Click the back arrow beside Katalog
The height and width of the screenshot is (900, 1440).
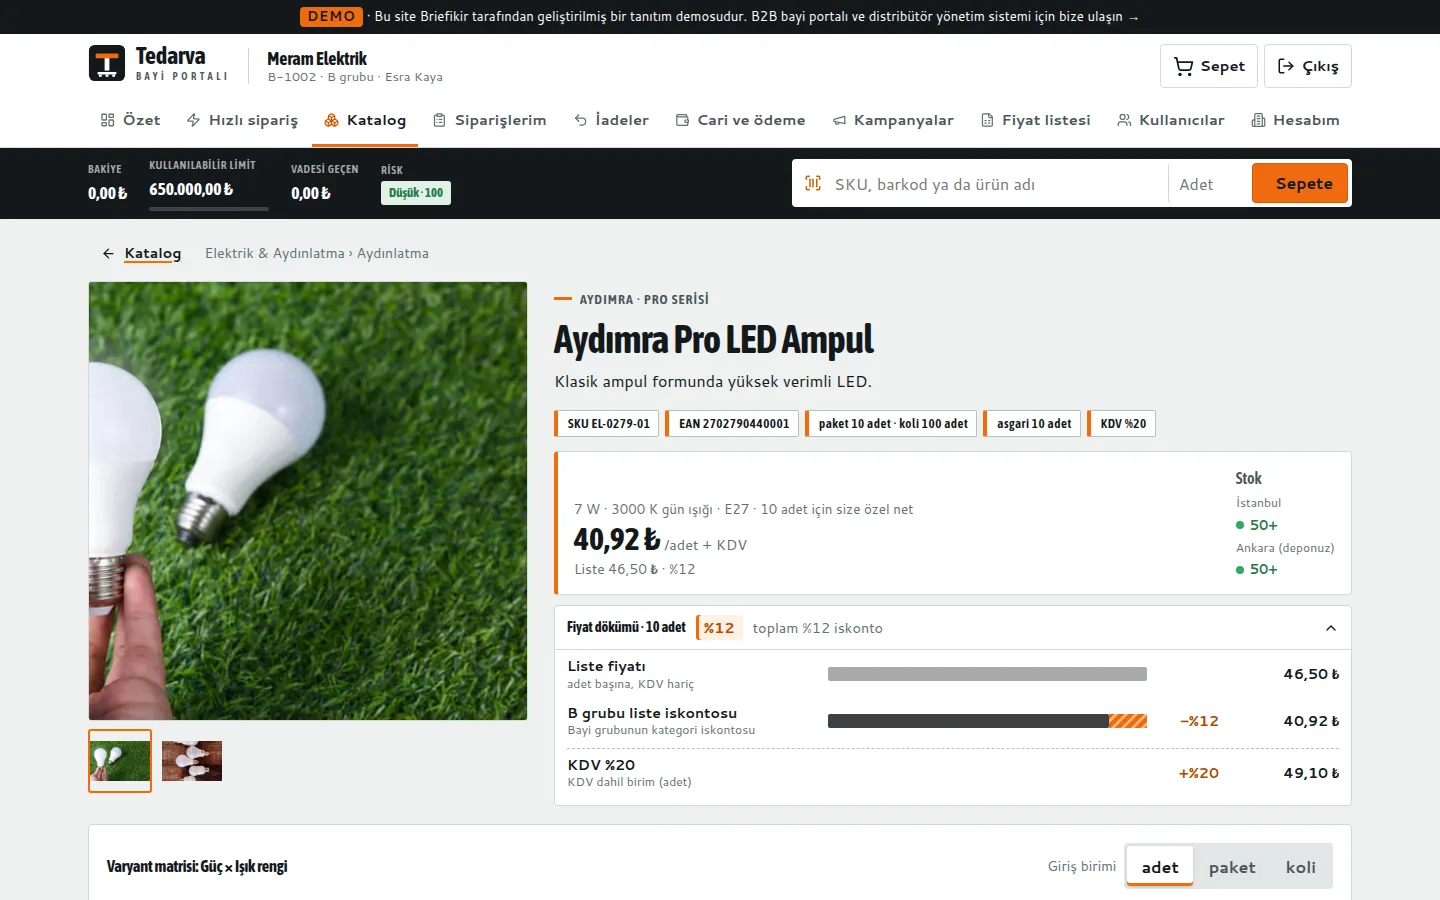(108, 254)
